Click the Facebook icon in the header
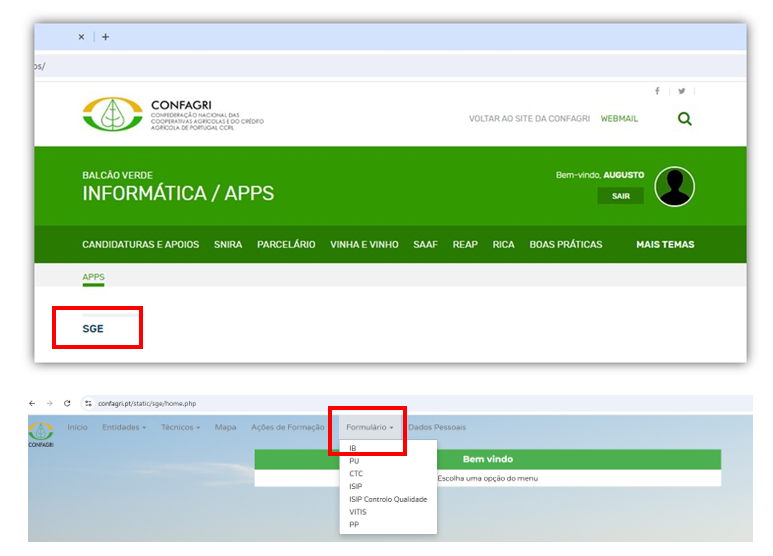773x556 pixels. click(657, 91)
